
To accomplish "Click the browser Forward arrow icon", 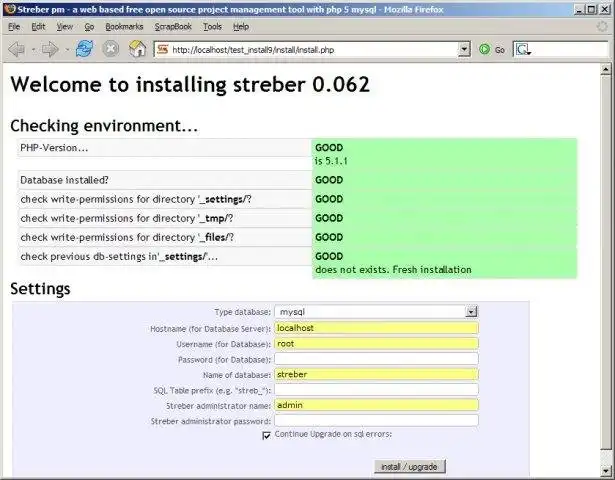I will (x=50, y=49).
